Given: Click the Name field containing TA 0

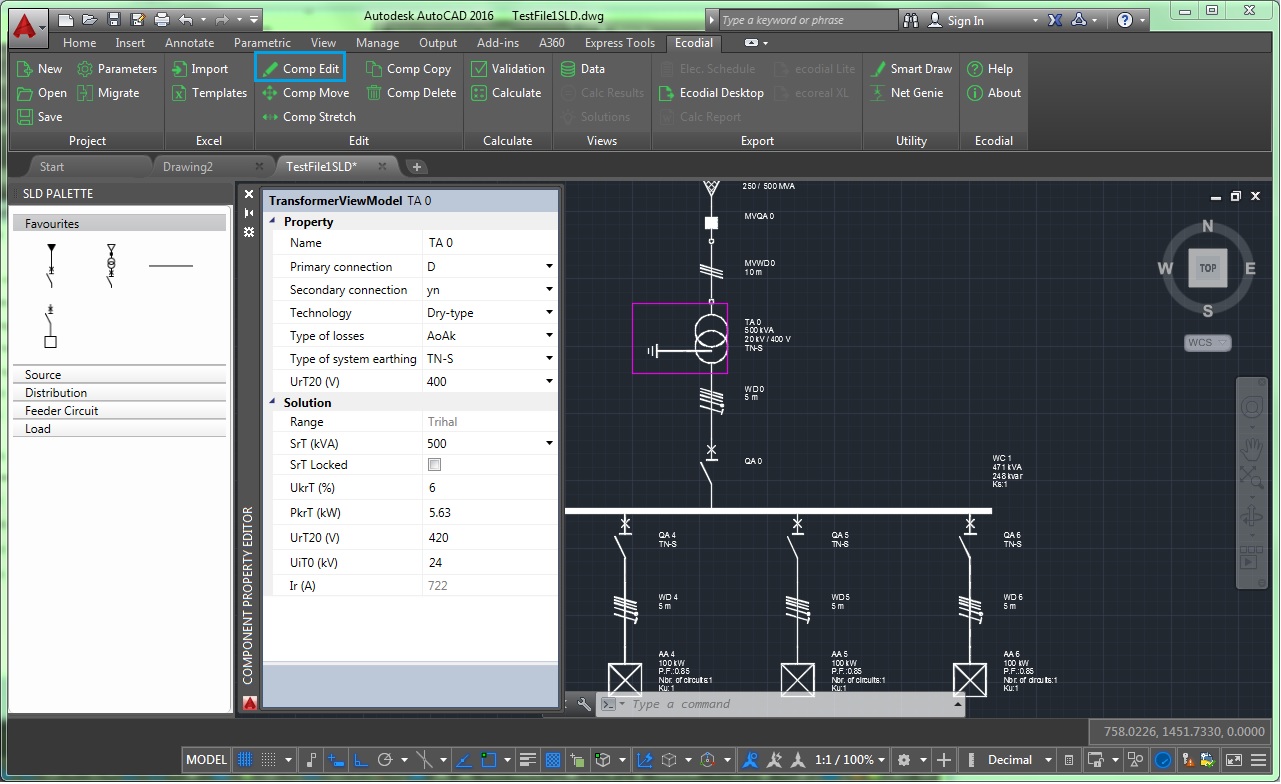Looking at the screenshot, I should 490,243.
